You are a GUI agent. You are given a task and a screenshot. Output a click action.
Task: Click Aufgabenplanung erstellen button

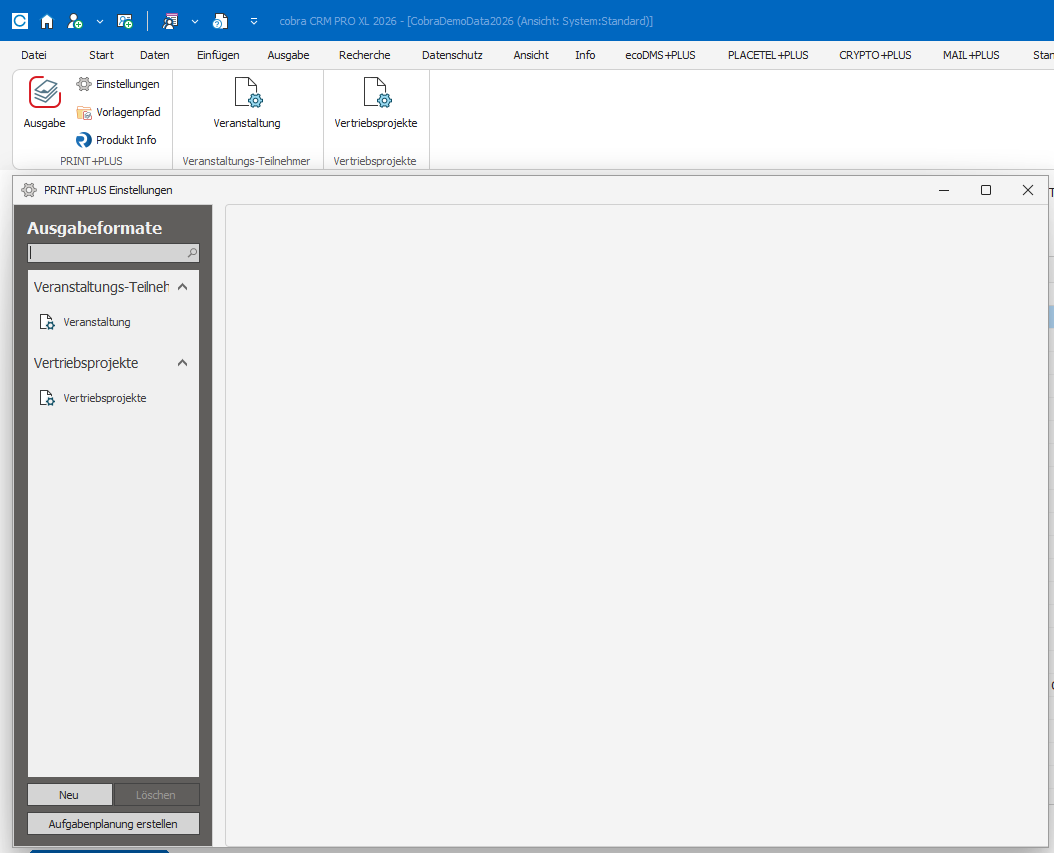113,823
